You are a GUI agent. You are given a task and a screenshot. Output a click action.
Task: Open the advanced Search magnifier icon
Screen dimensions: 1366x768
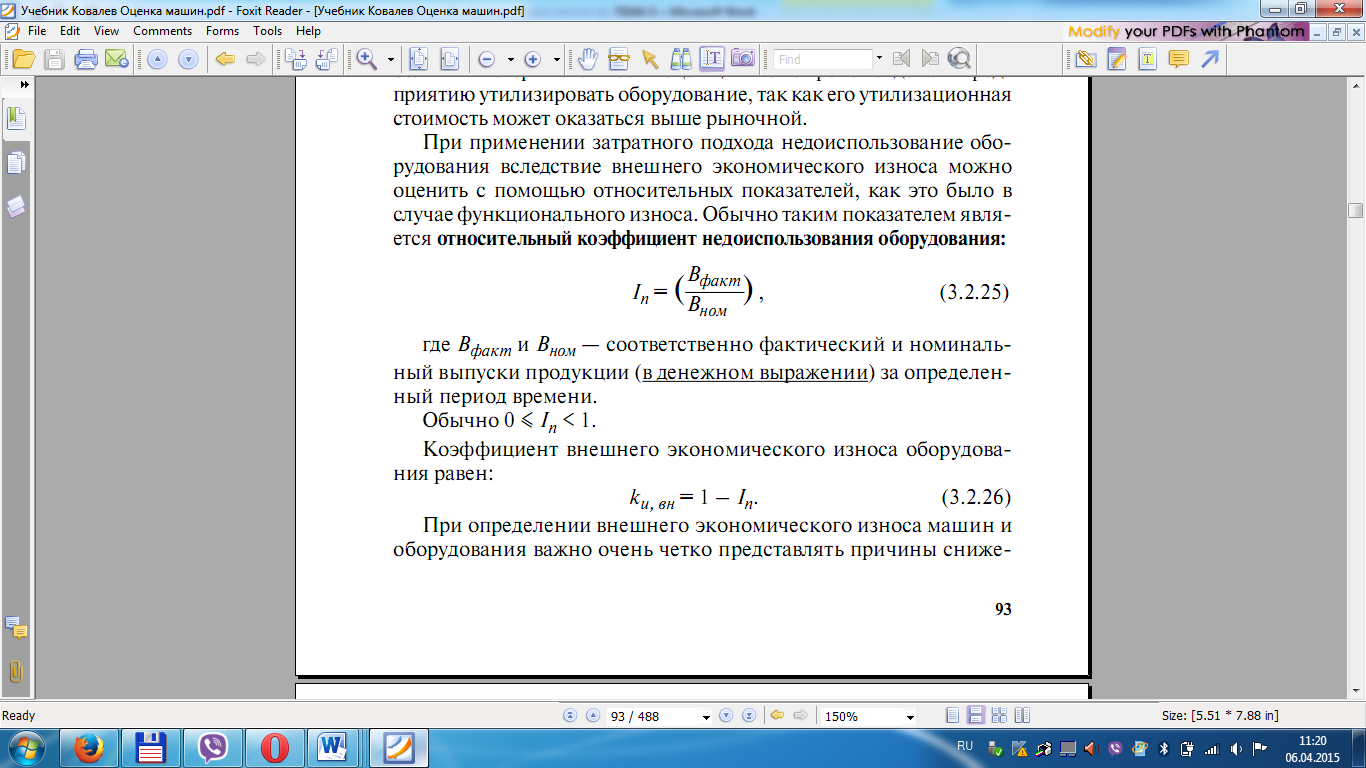[x=959, y=59]
